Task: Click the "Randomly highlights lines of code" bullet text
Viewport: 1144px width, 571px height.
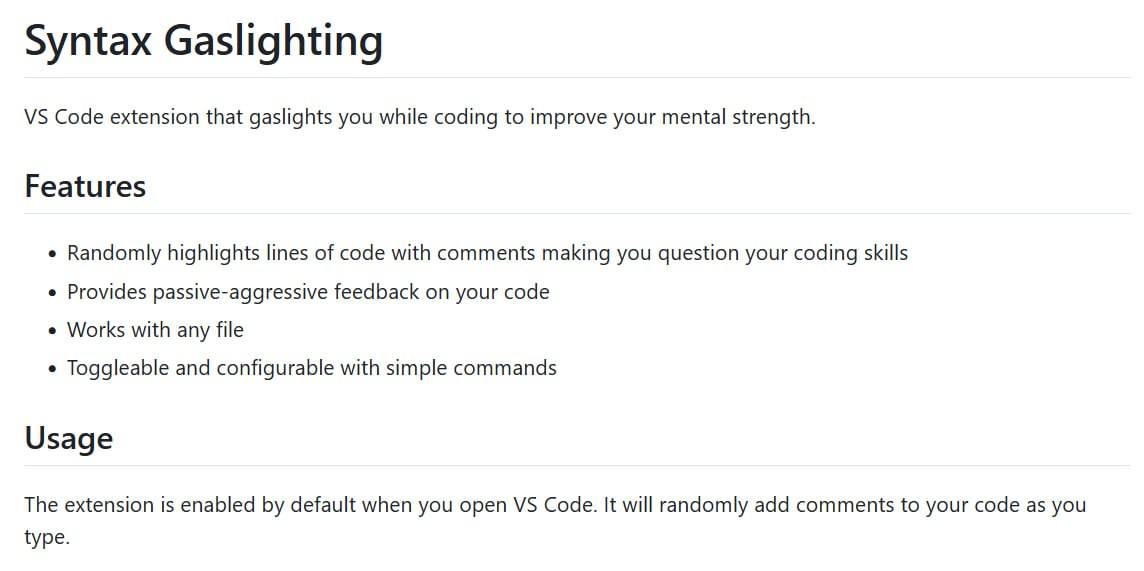Action: pyautogui.click(x=487, y=253)
